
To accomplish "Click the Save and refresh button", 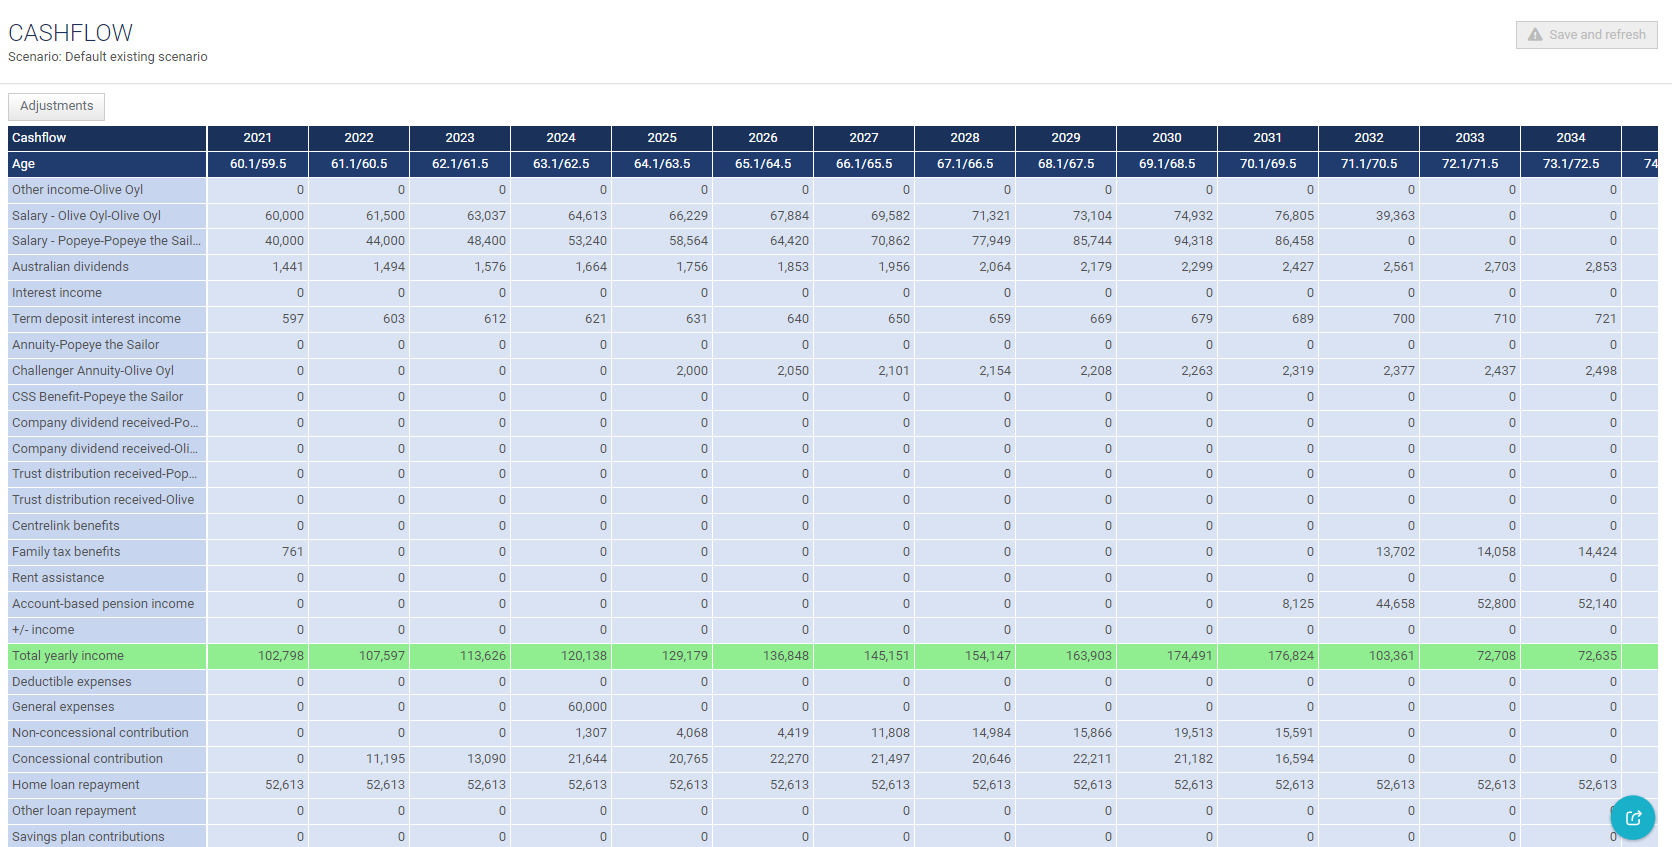I will click(x=1586, y=35).
